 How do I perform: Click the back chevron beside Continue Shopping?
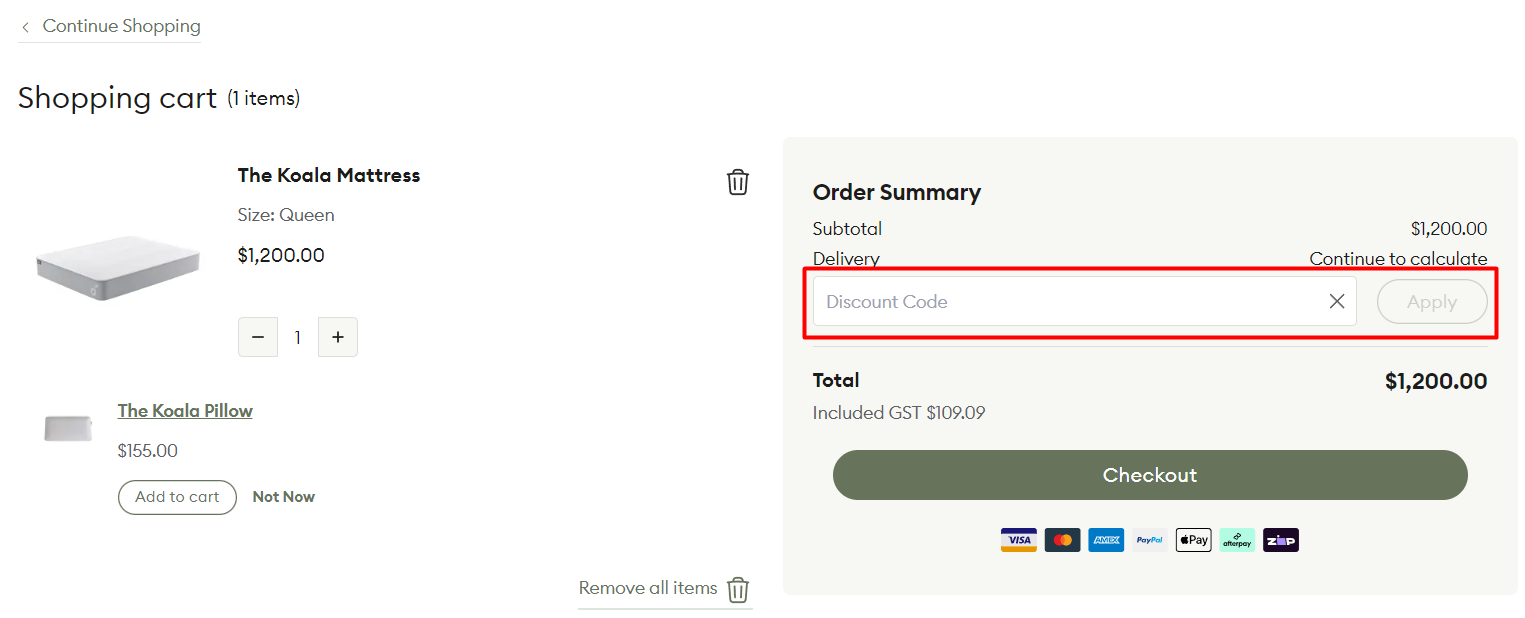click(x=25, y=26)
